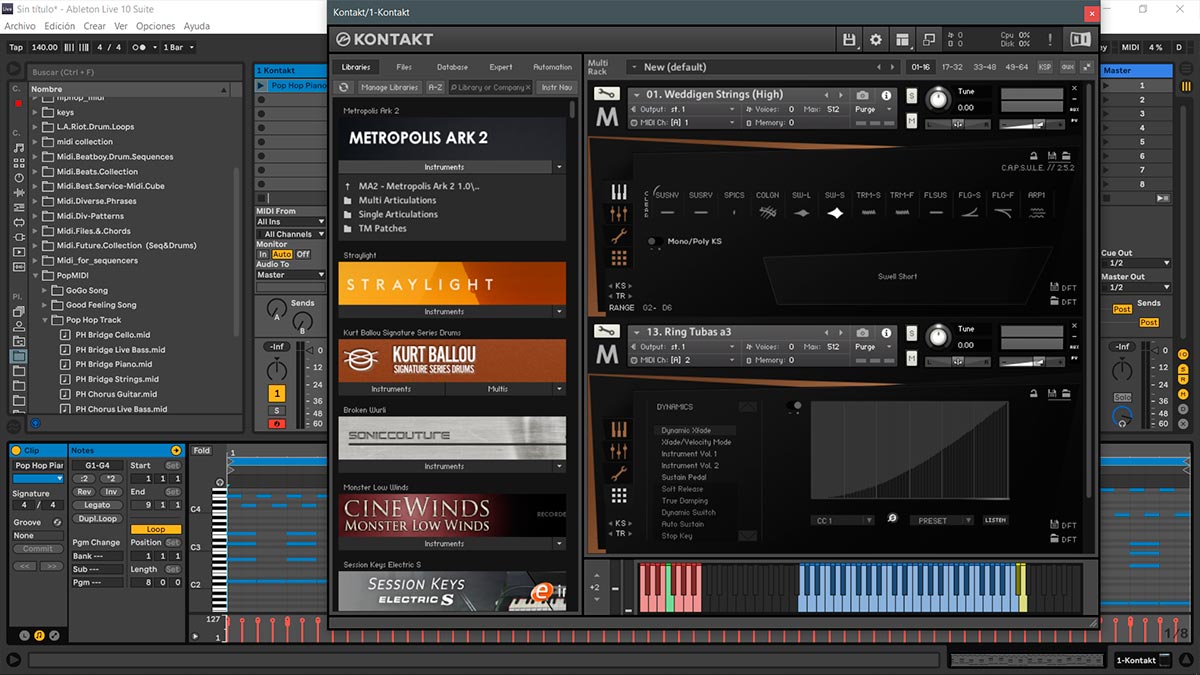Open the Purge dropdown for Weddigen Strings

point(870,109)
